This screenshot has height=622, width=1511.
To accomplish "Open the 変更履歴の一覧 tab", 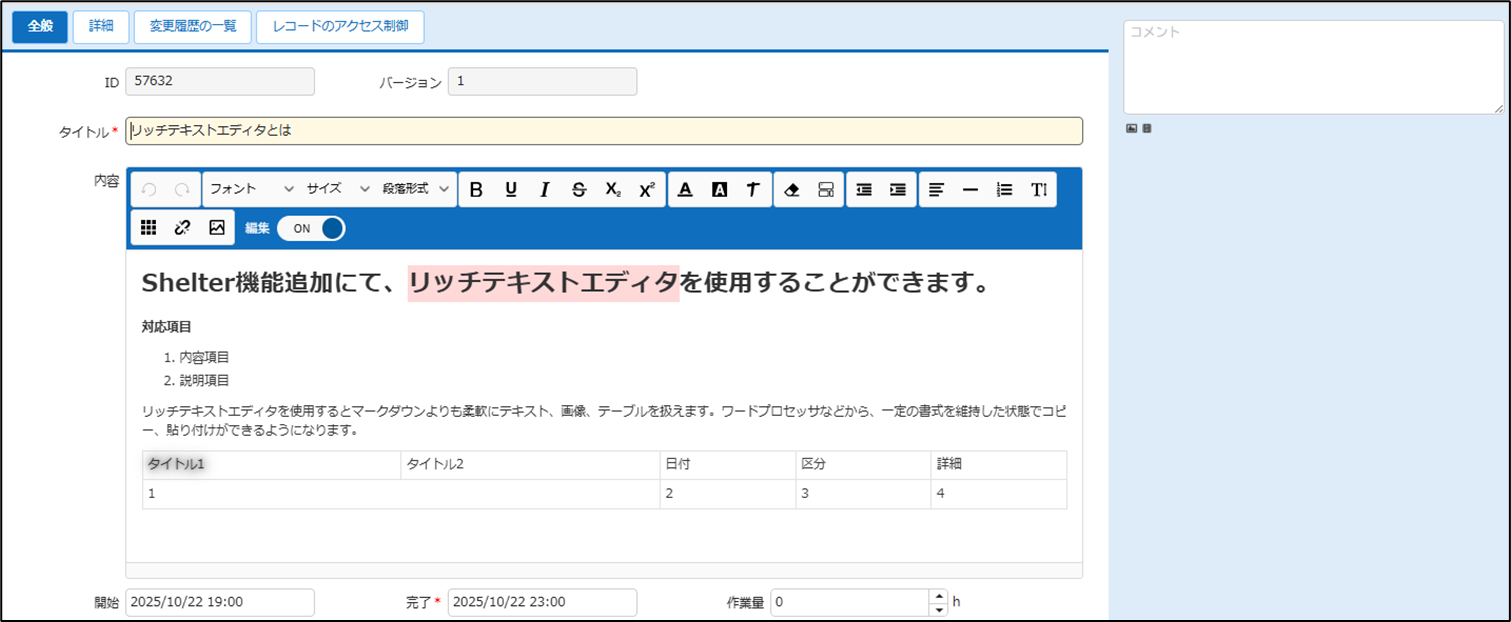I will (x=193, y=27).
